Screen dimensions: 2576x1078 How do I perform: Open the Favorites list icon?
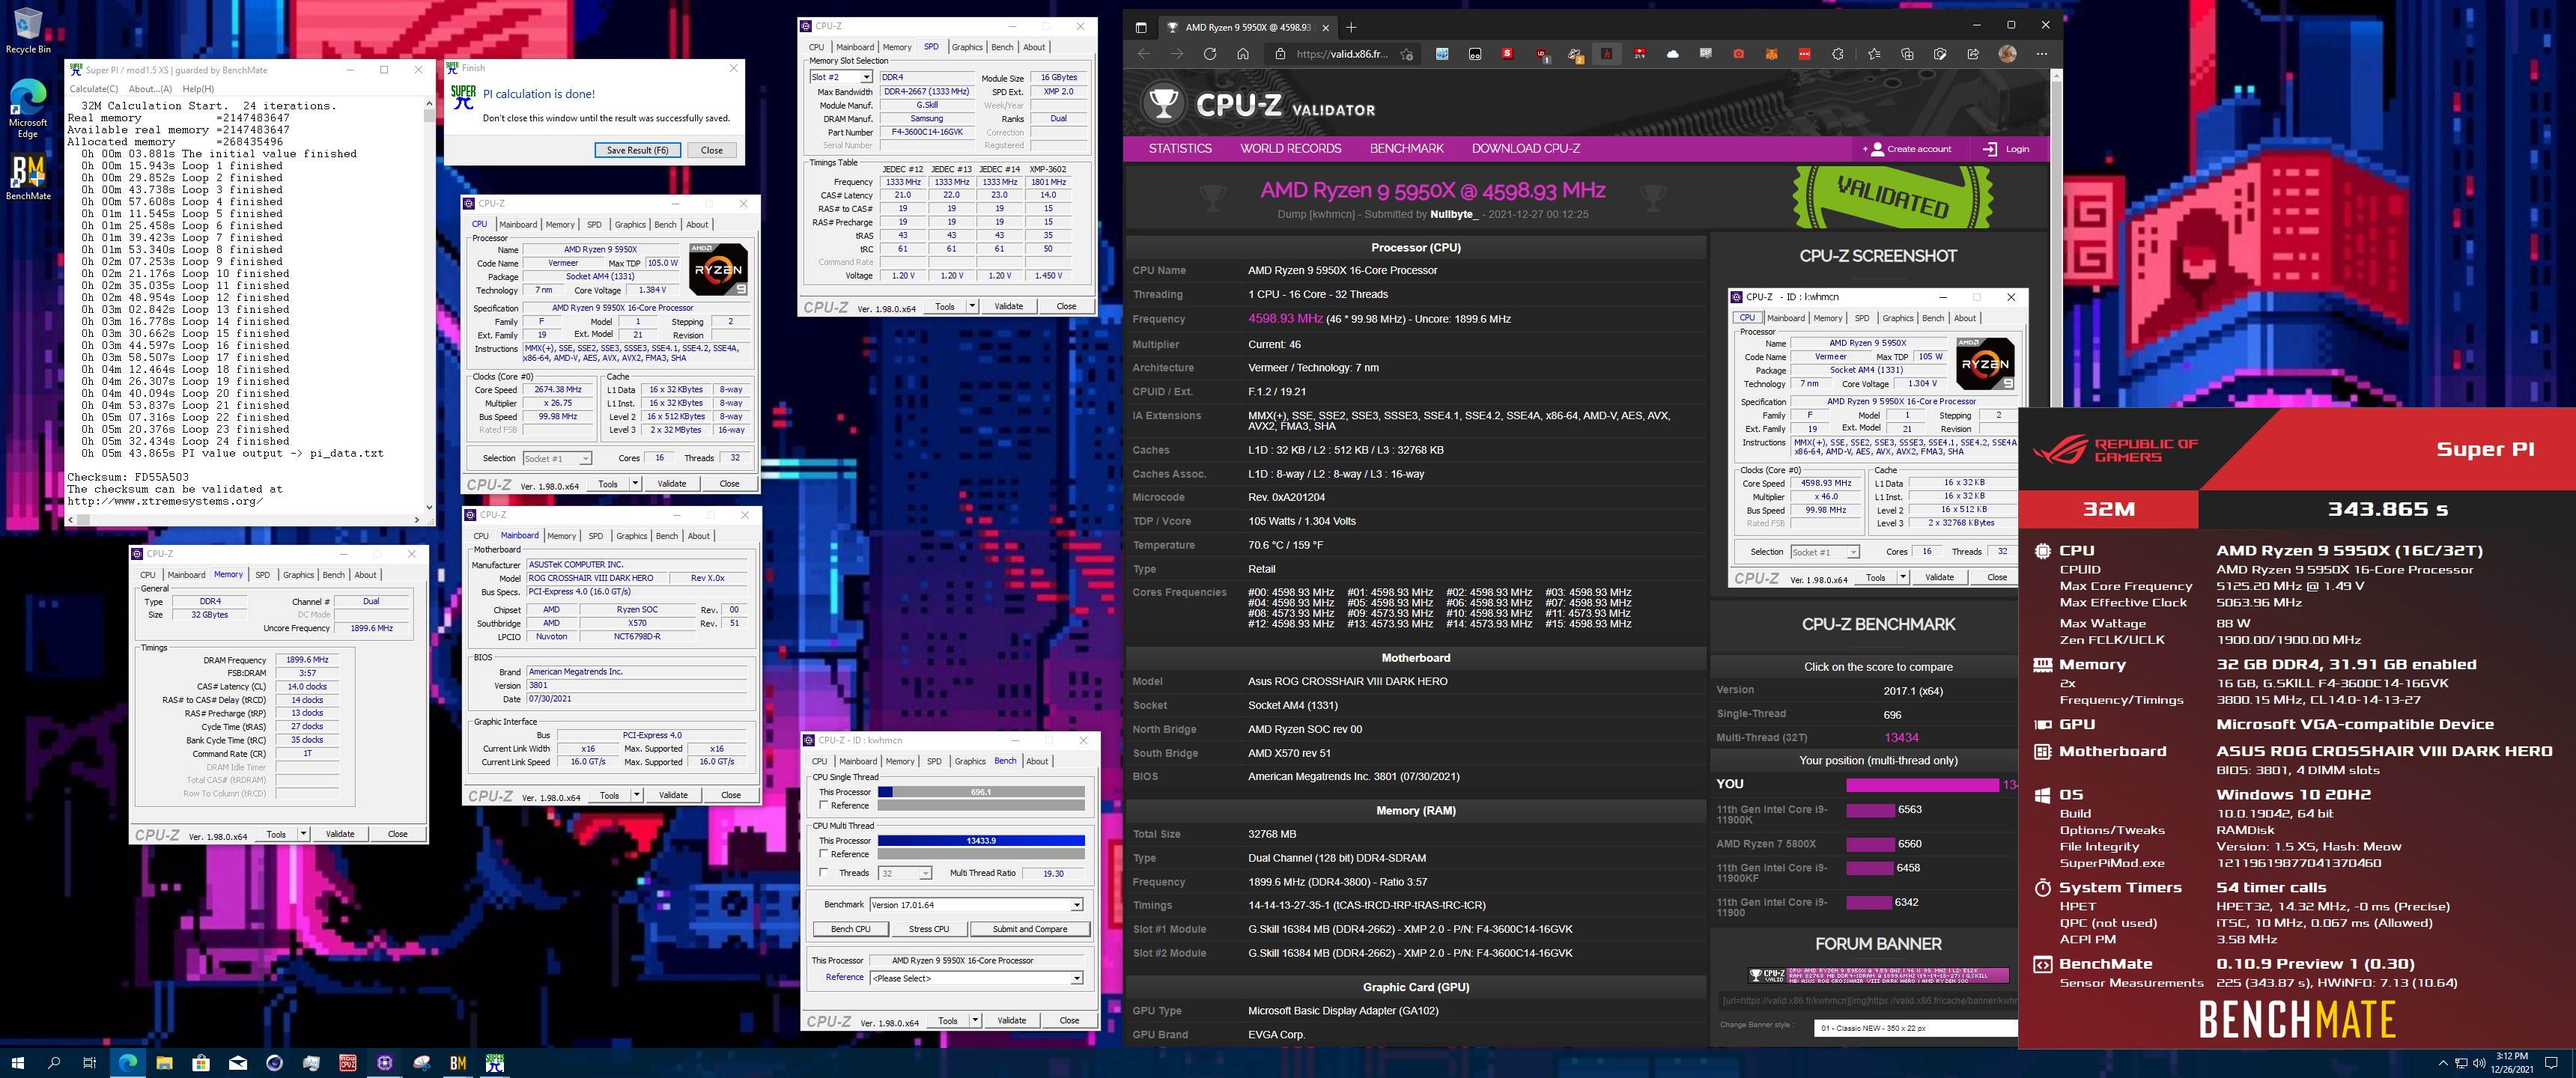(x=1874, y=54)
